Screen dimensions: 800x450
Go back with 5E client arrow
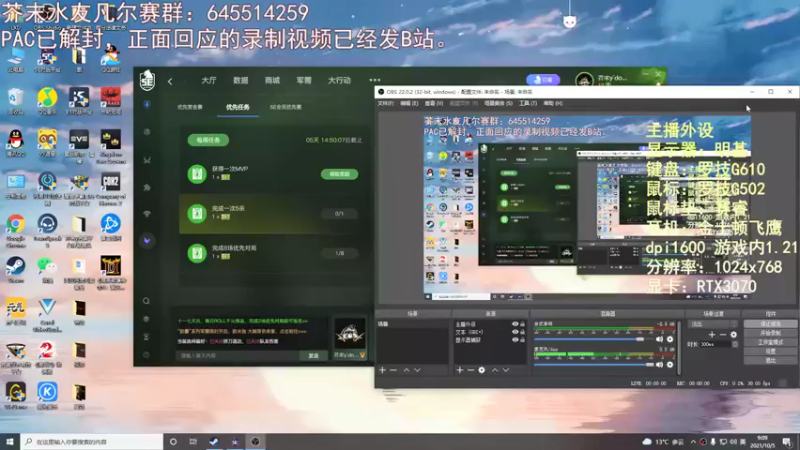click(170, 81)
